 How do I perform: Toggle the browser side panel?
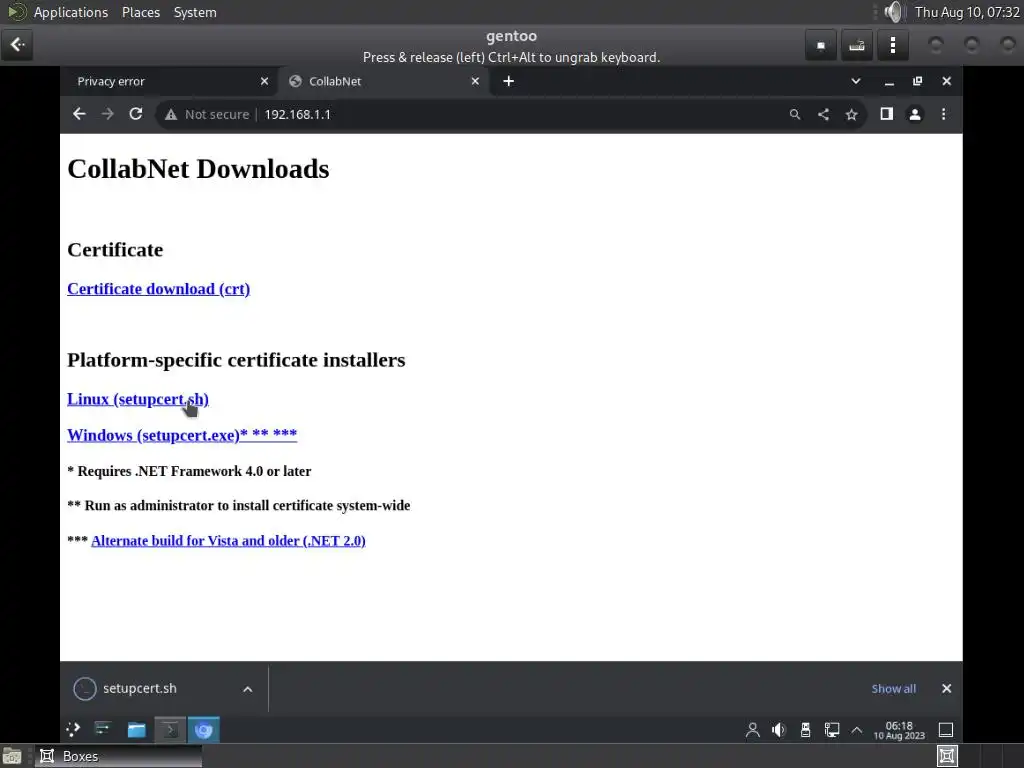pos(886,114)
